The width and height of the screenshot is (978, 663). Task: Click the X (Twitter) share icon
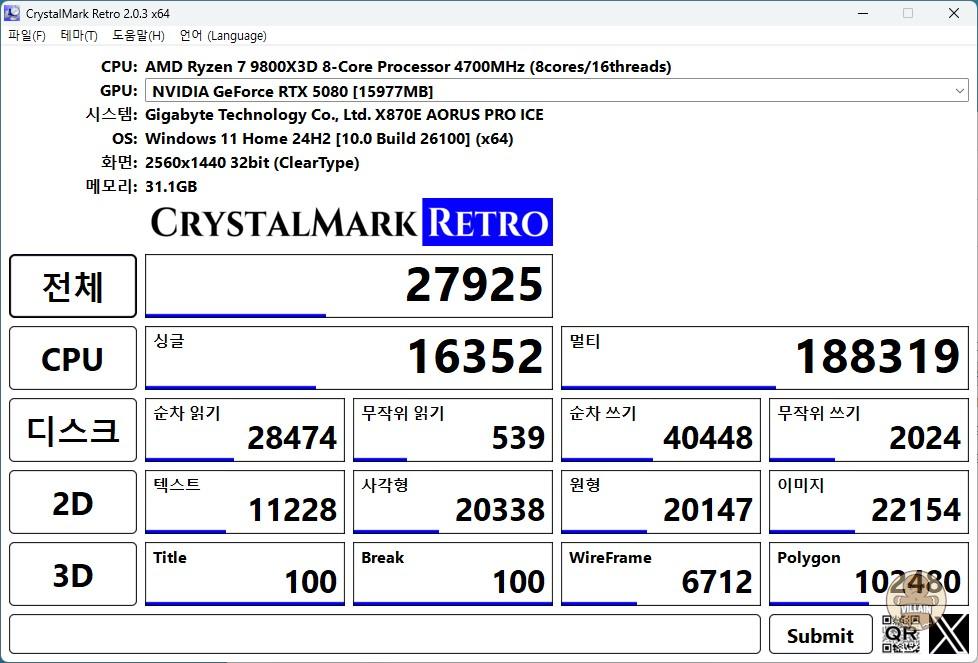tap(948, 634)
